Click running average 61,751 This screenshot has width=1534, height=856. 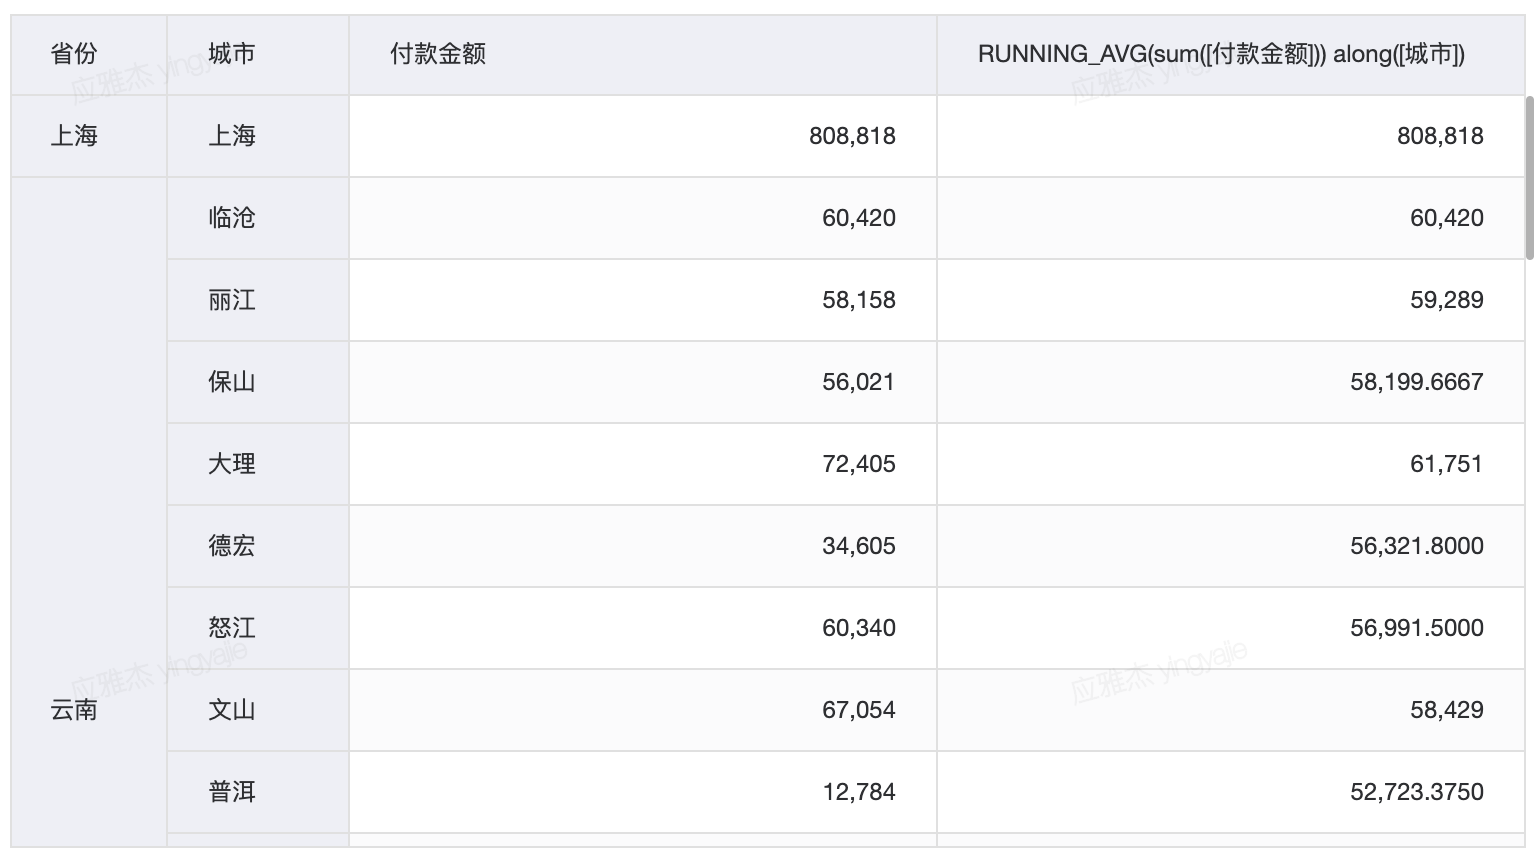[x=1231, y=464]
